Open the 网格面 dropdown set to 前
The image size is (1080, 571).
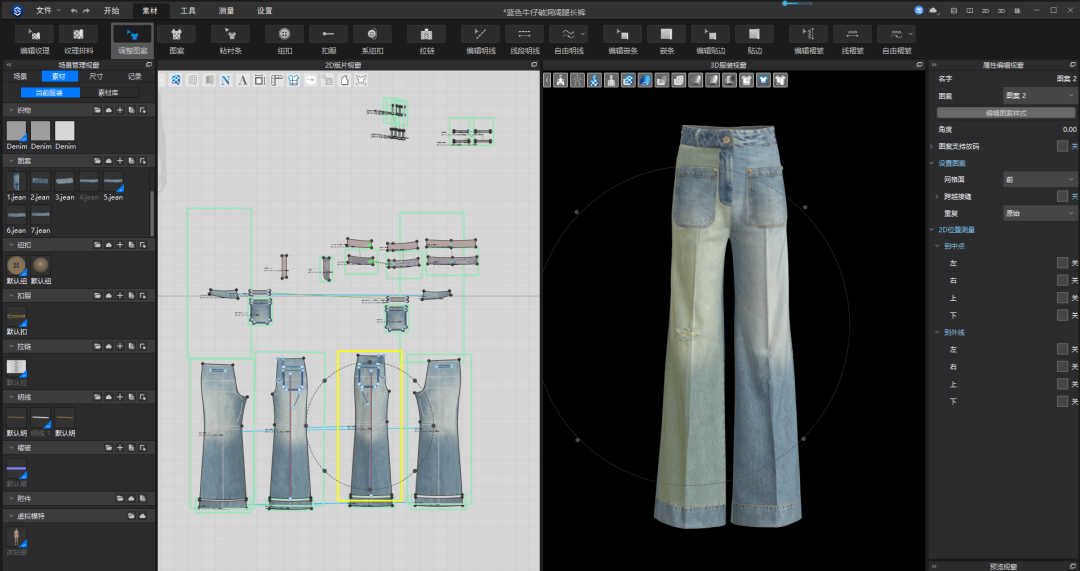(1038, 179)
